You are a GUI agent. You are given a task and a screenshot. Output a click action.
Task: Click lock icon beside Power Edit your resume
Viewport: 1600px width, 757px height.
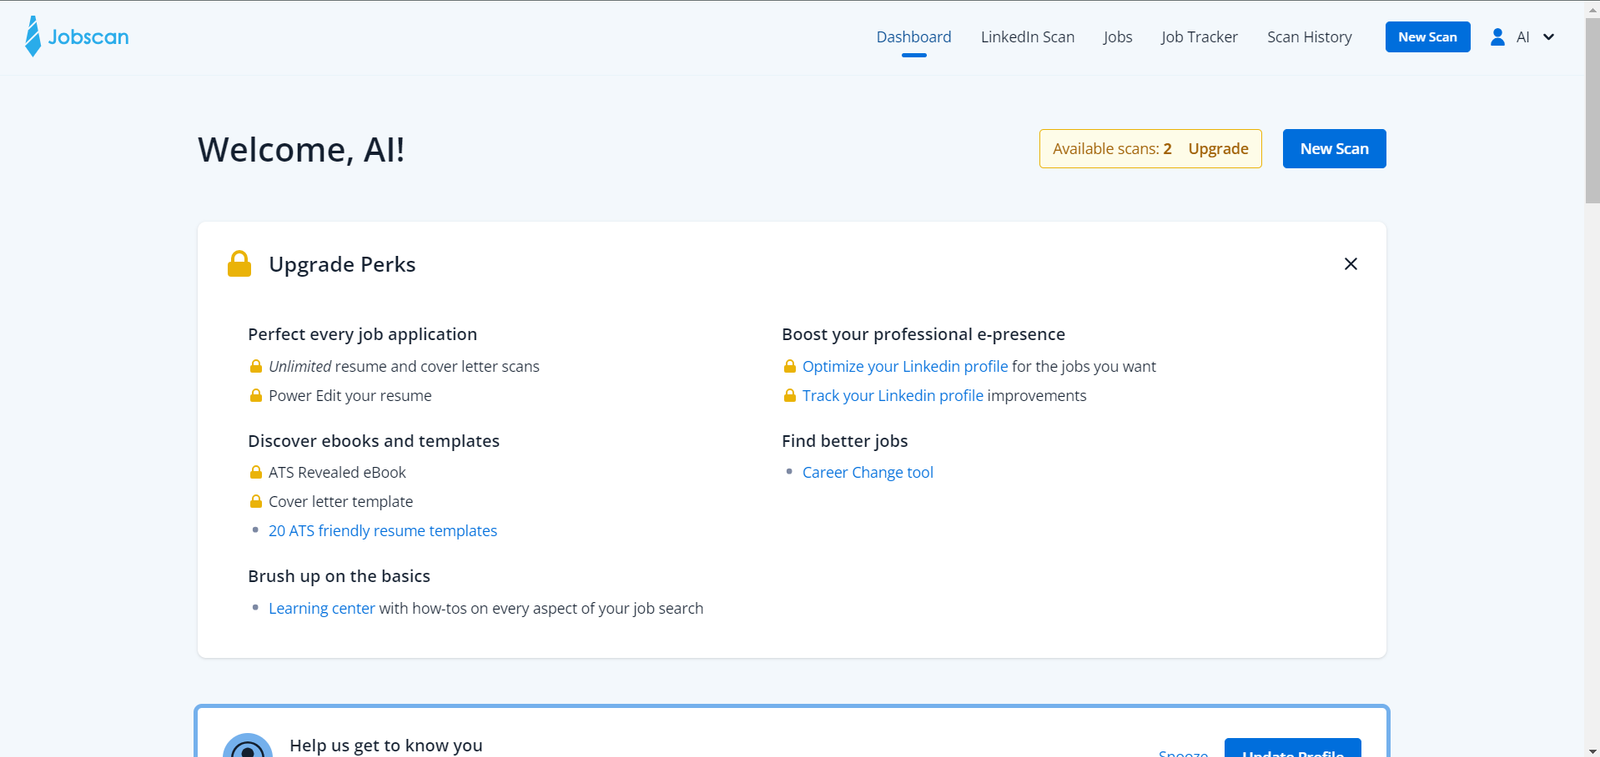click(x=256, y=395)
